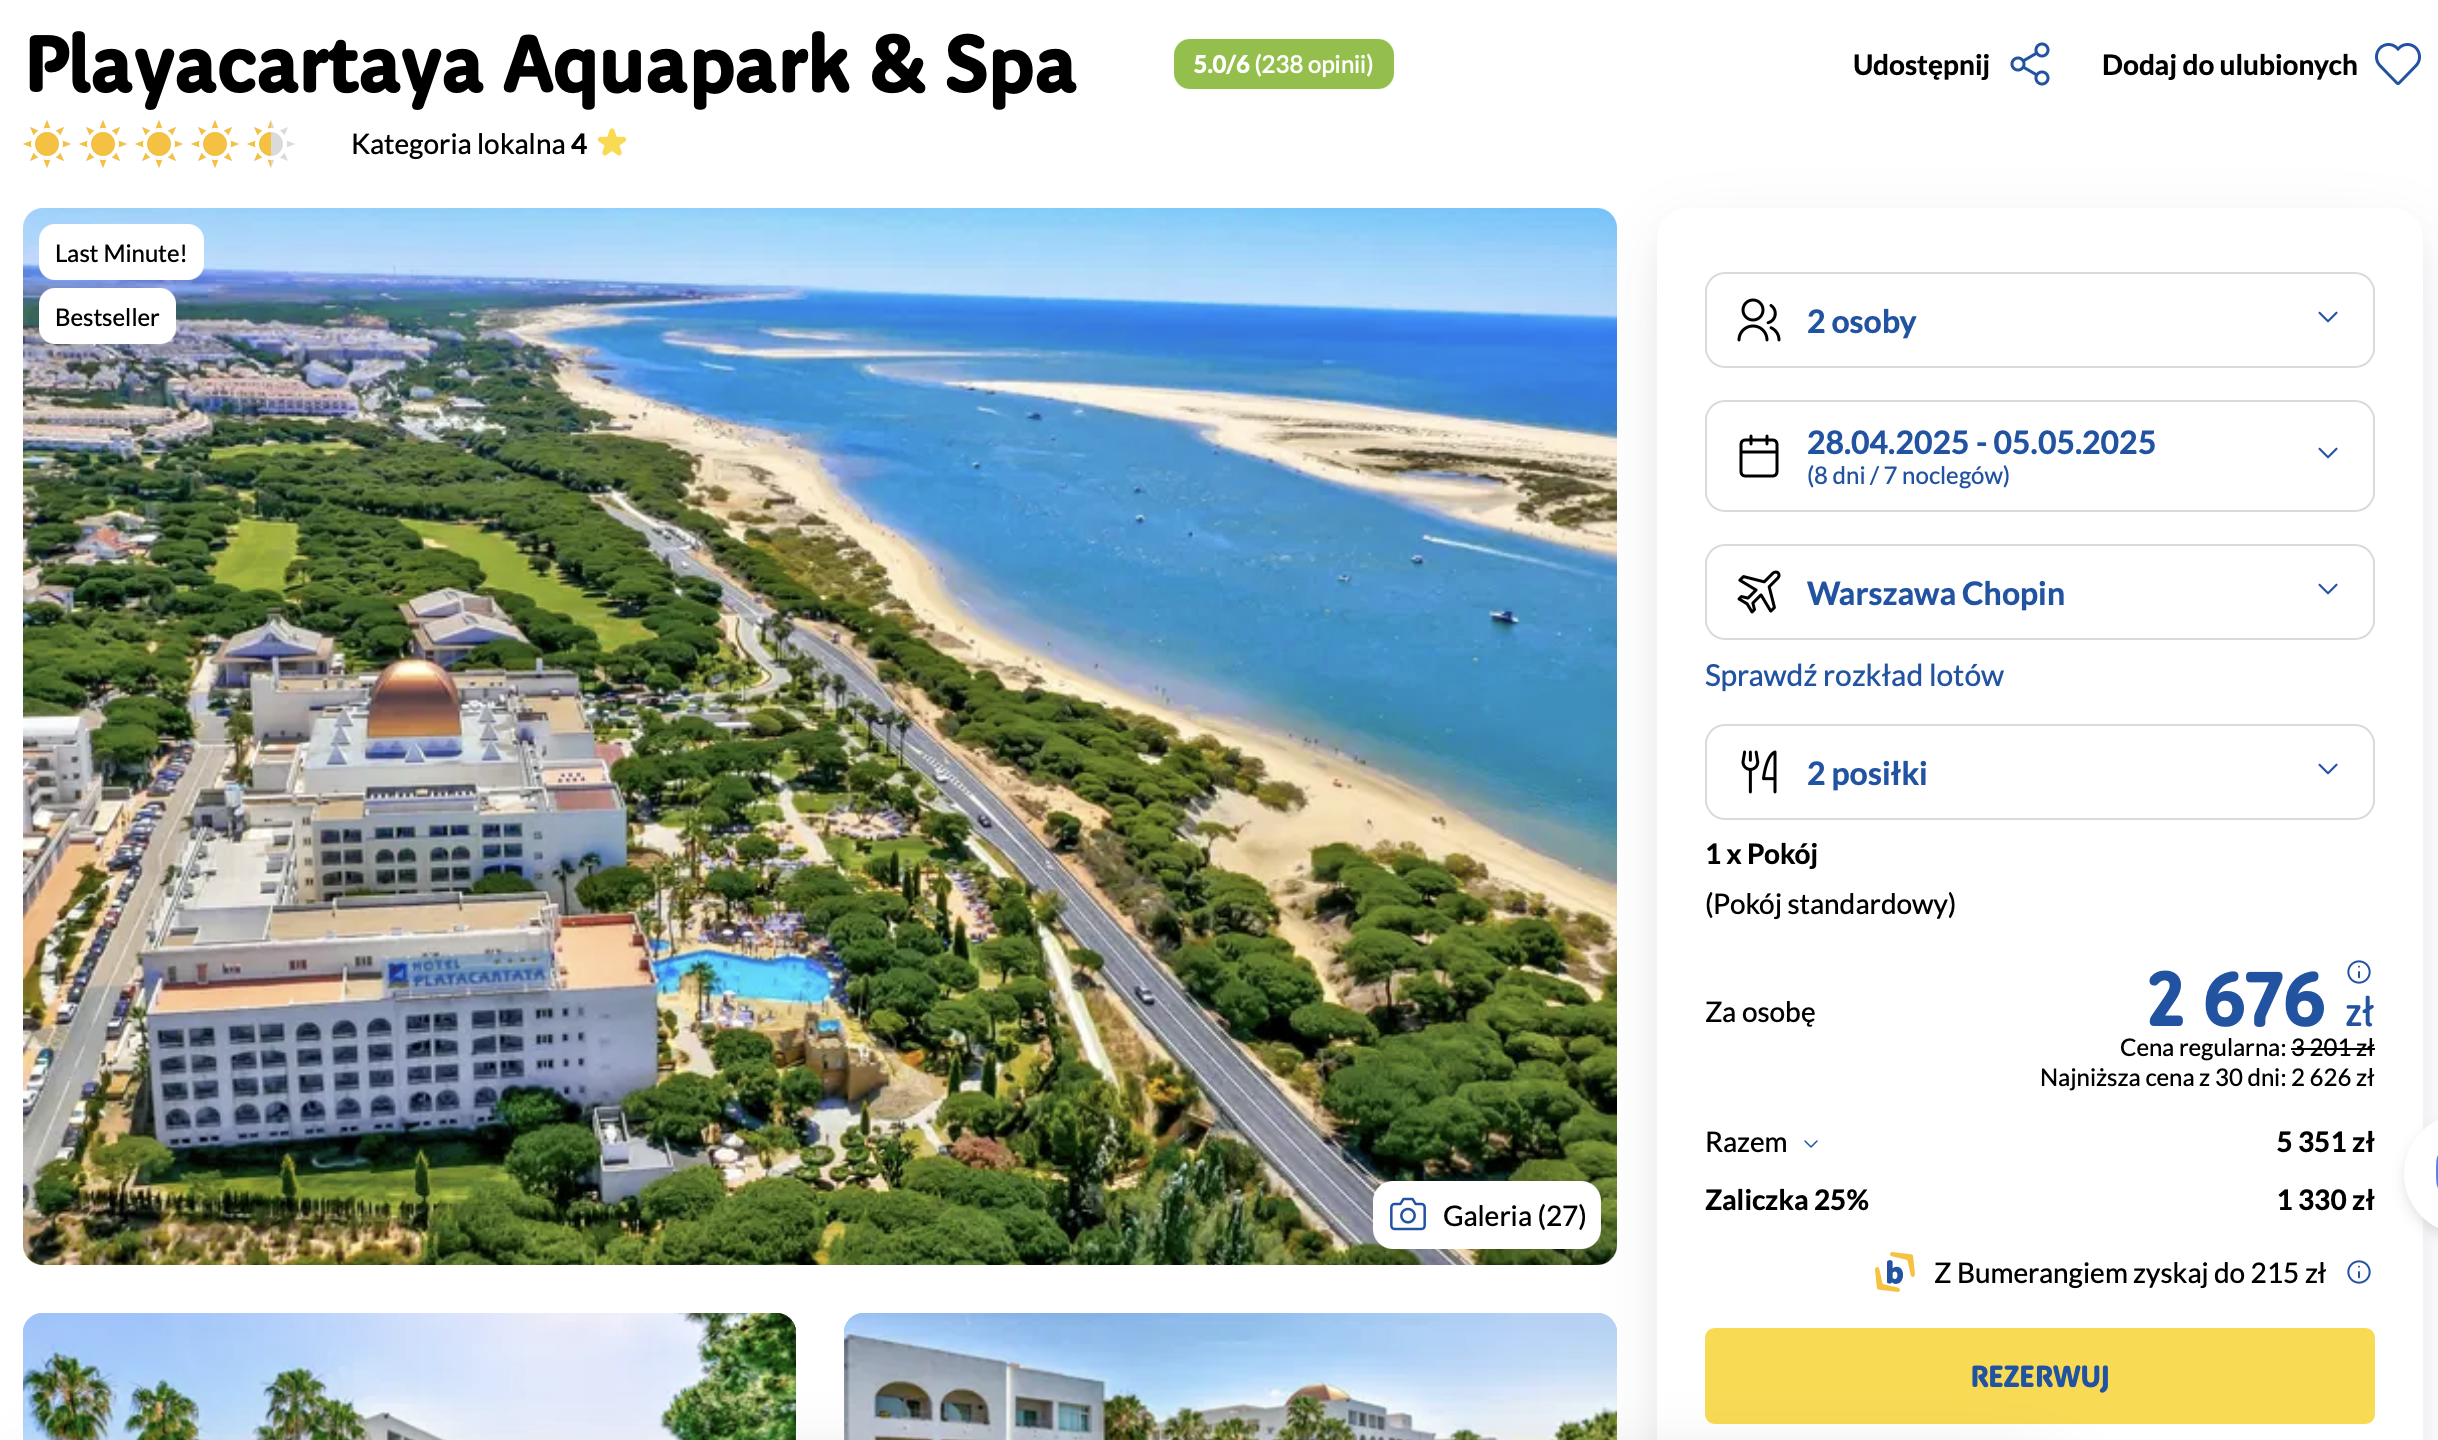Open the lower left palm trees thumbnail

(x=409, y=1377)
